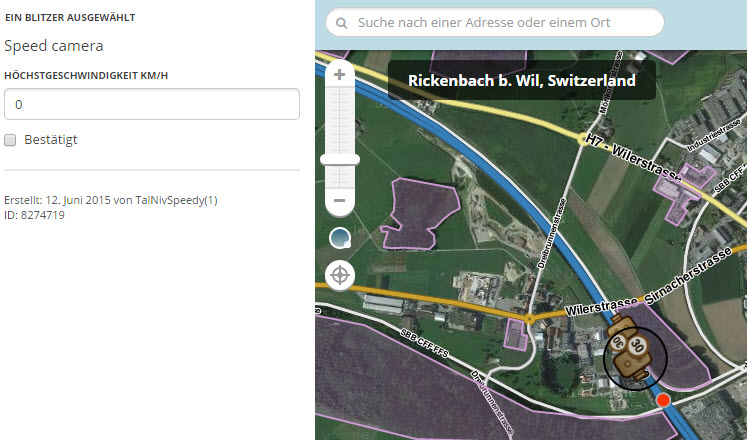Click the crosshair geolocation button
Viewport: 747px width, 440px height.
click(x=340, y=275)
